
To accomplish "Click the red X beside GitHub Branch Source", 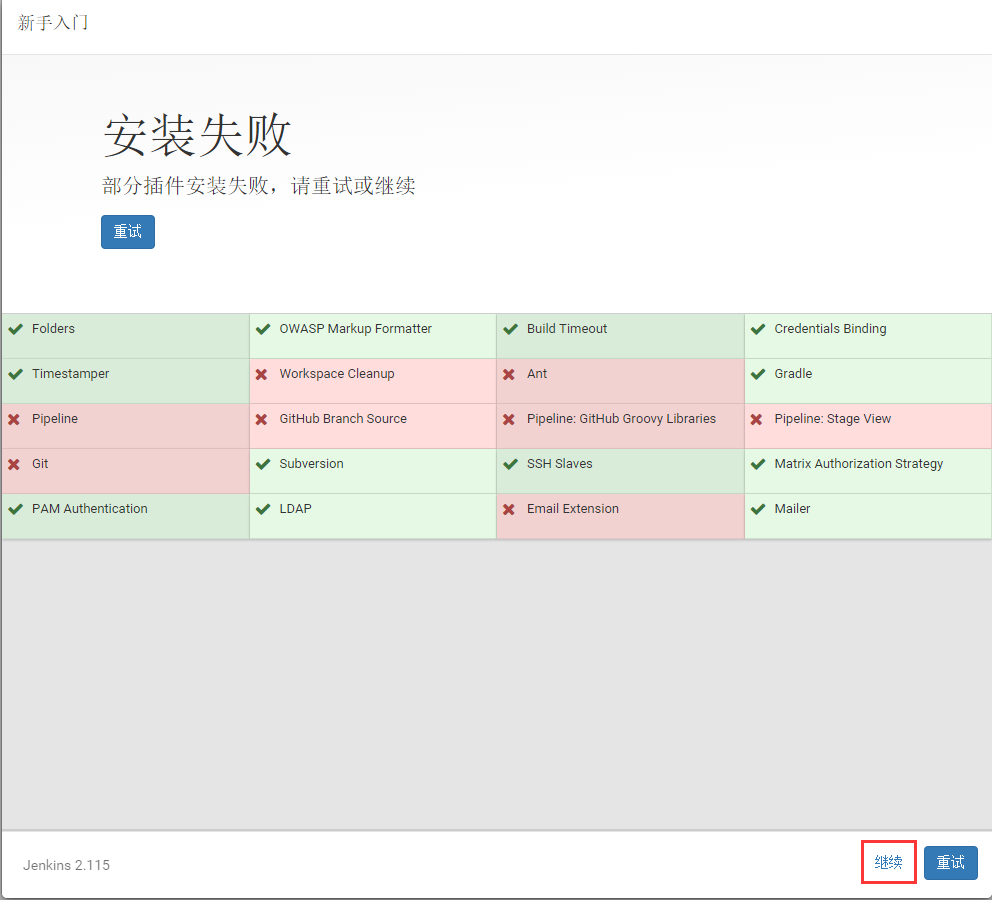I will tap(261, 419).
